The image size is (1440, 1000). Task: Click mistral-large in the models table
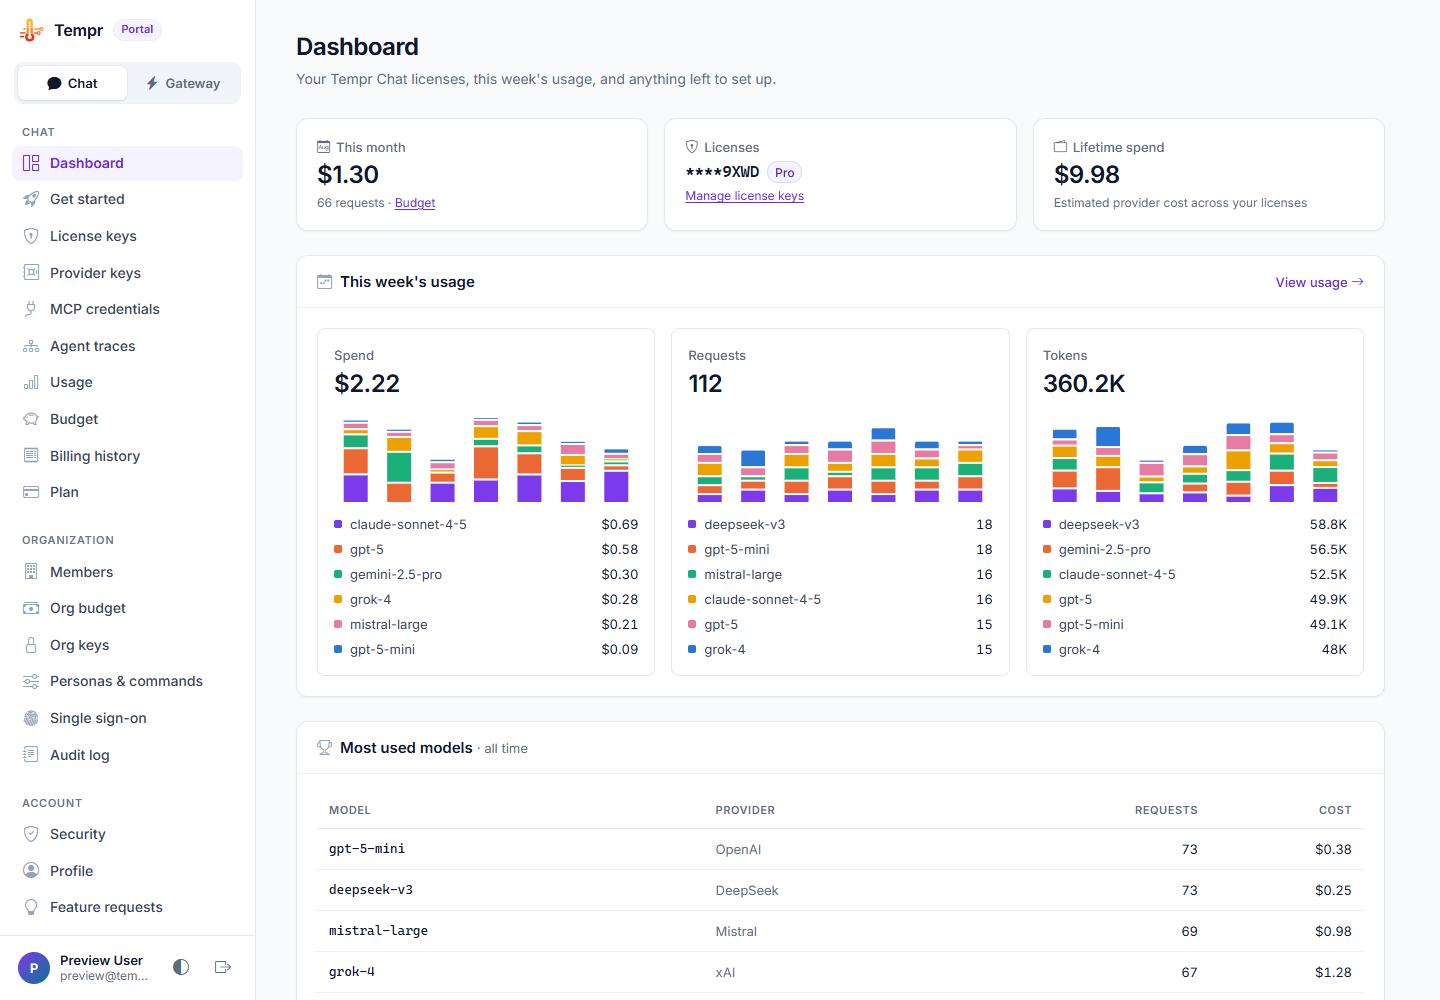[378, 931]
